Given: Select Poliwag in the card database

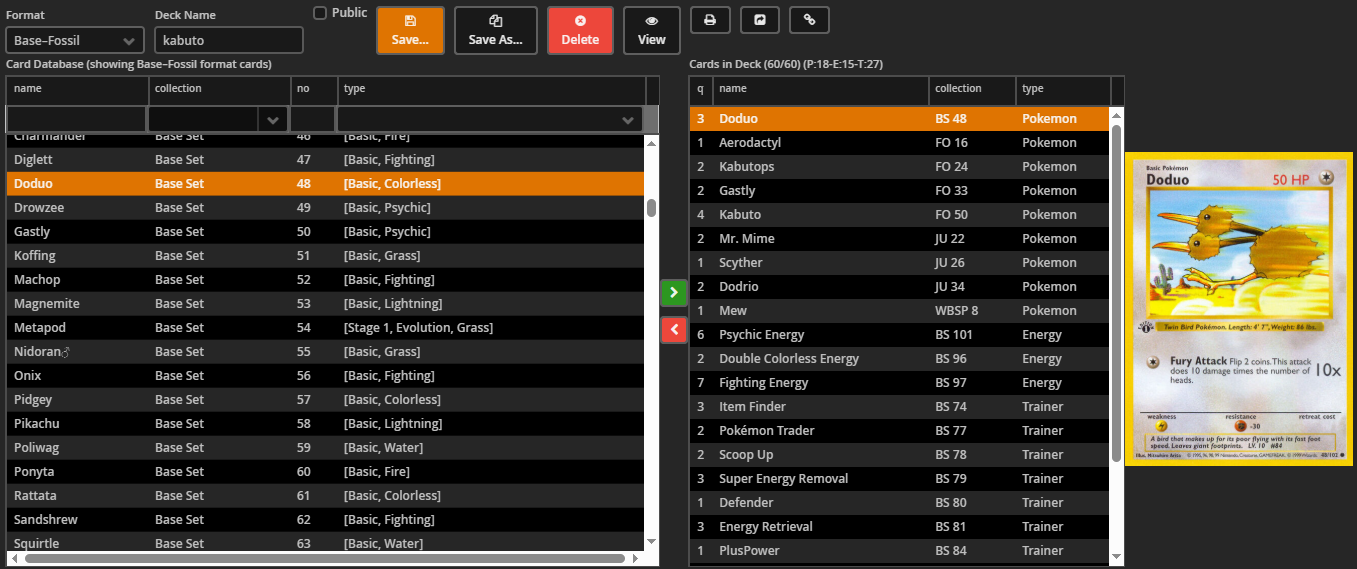Looking at the screenshot, I should 326,448.
